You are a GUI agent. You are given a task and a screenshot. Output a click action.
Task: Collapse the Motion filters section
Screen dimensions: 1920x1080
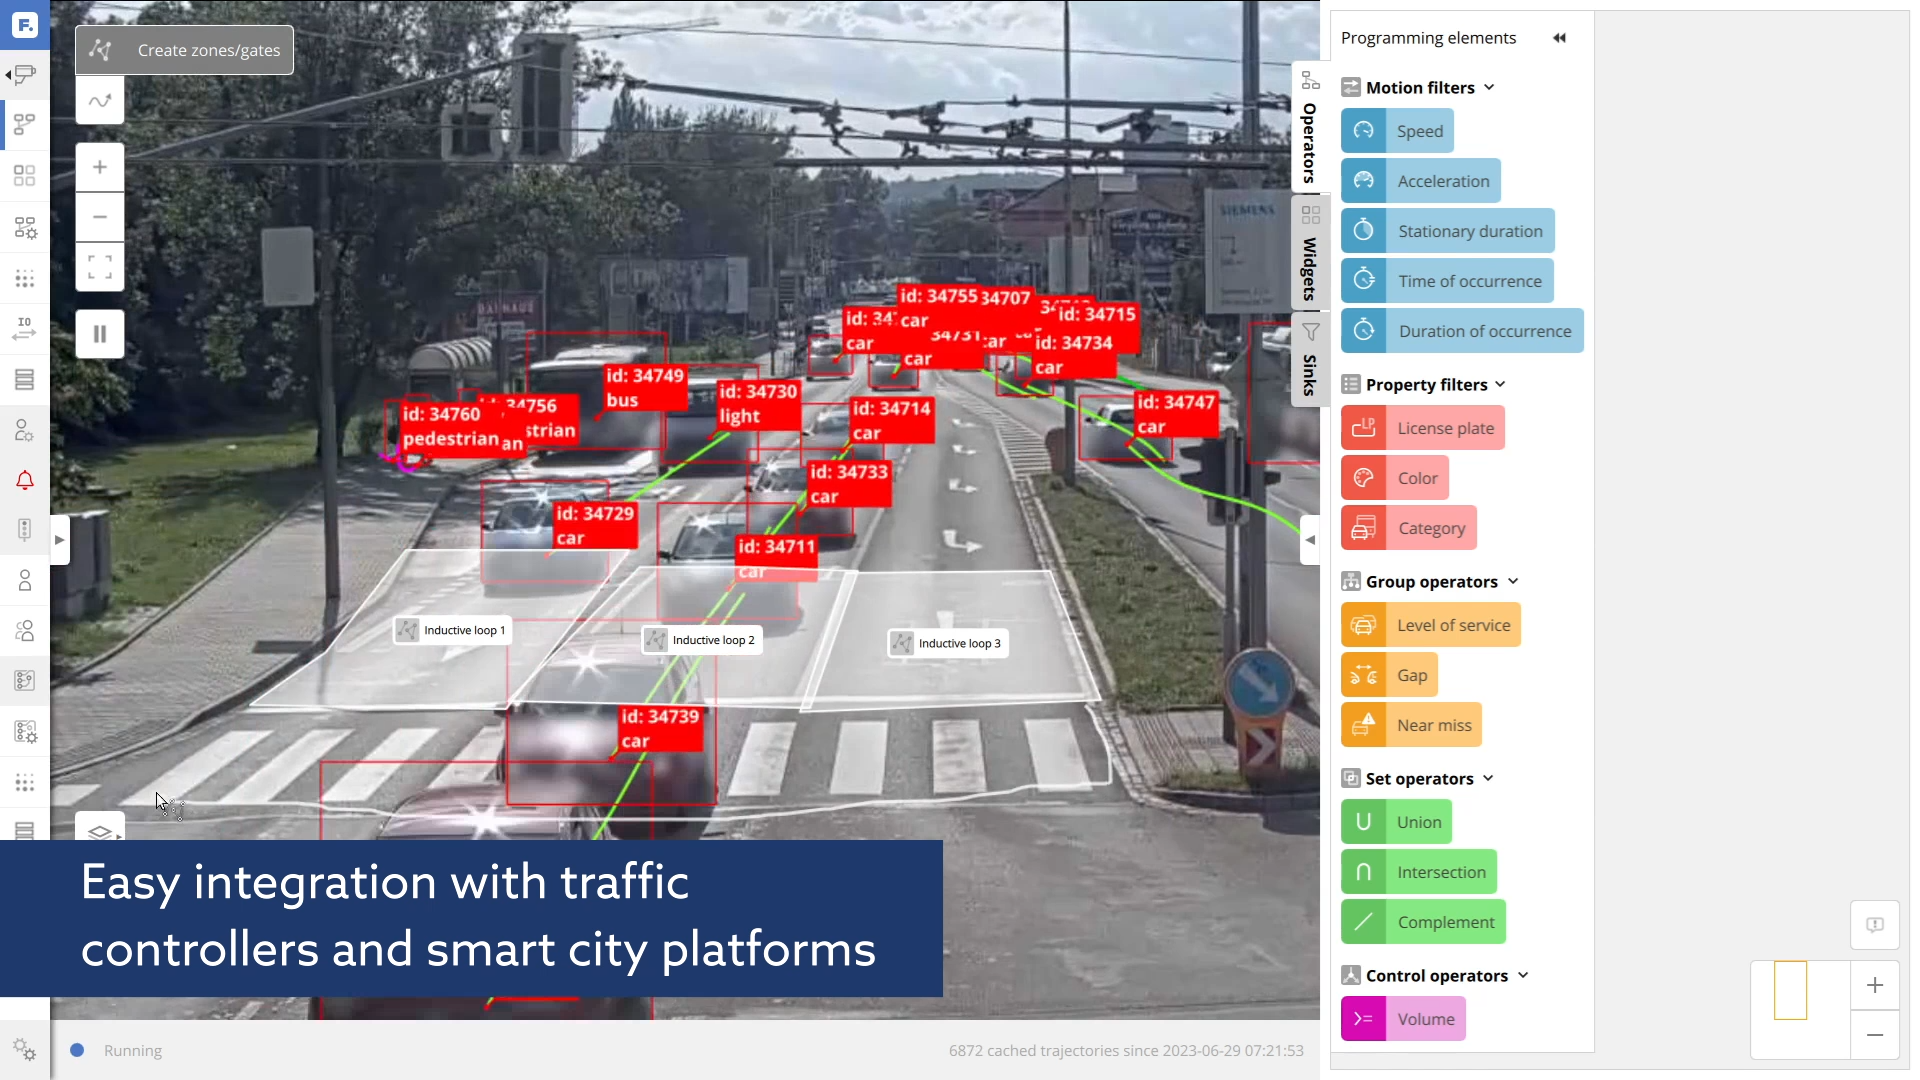1487,87
